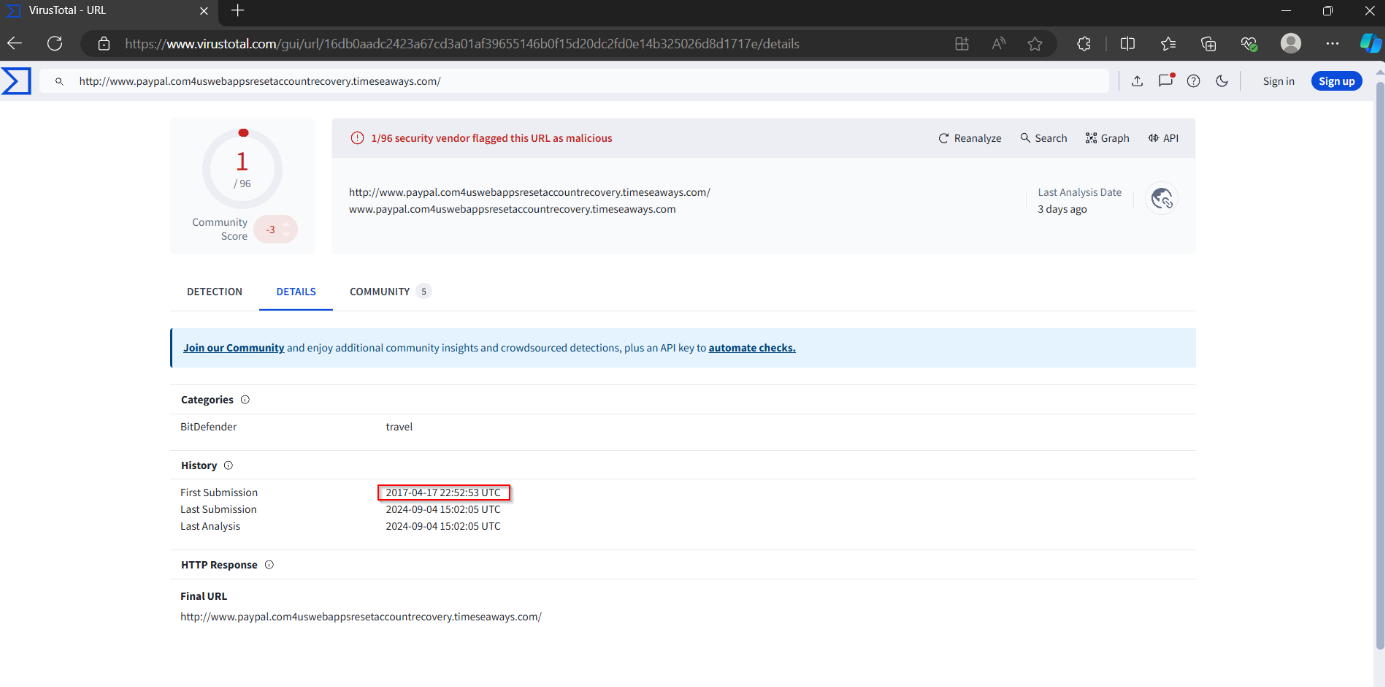1385x687 pixels.
Task: Toggle the split screen icon
Action: tap(1128, 44)
